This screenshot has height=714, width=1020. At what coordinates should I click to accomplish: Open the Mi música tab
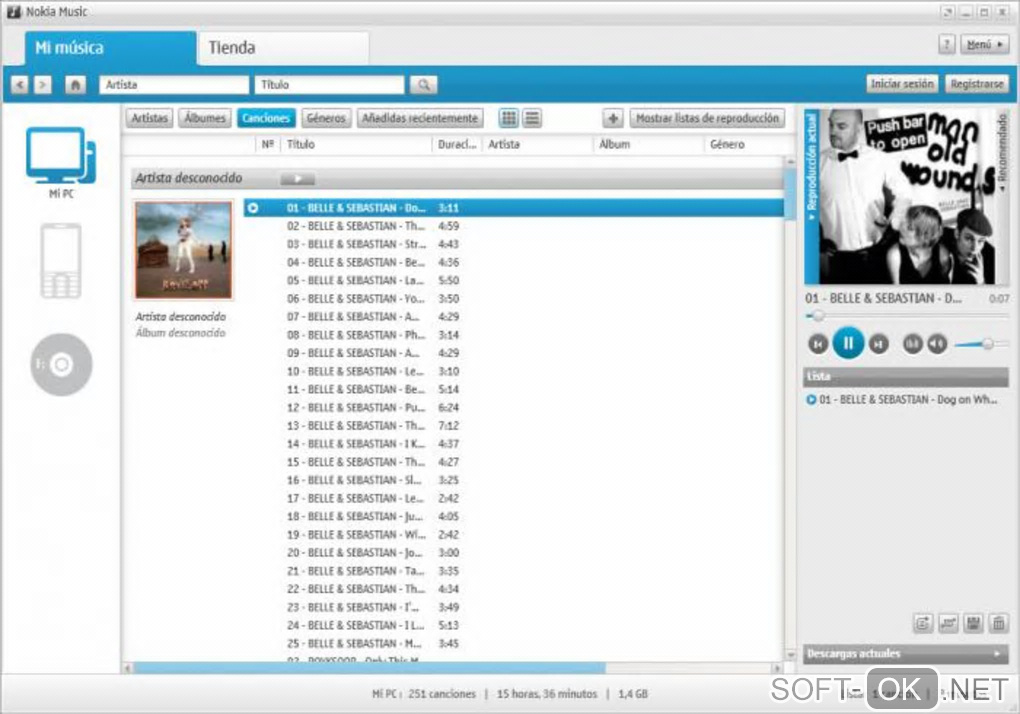111,48
